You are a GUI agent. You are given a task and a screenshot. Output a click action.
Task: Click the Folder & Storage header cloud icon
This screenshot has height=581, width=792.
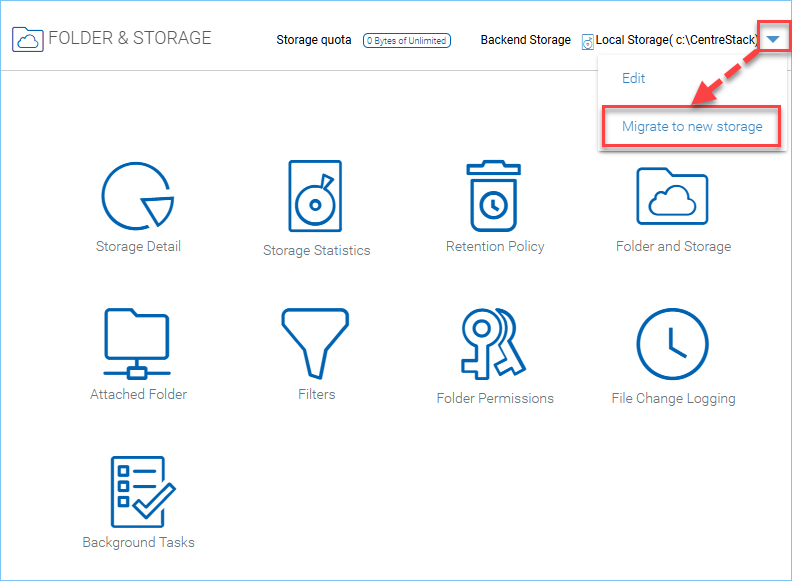pos(27,39)
